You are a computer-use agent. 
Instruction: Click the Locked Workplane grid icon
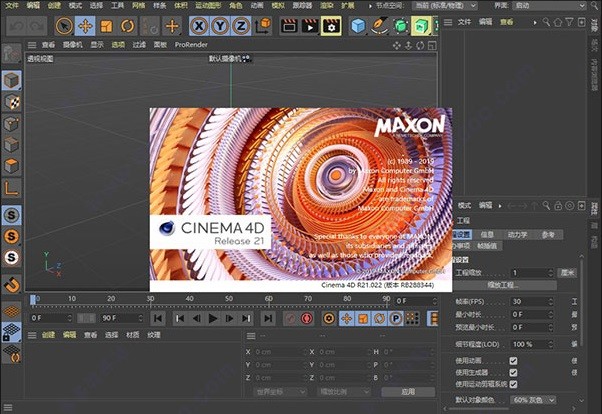pos(12,332)
